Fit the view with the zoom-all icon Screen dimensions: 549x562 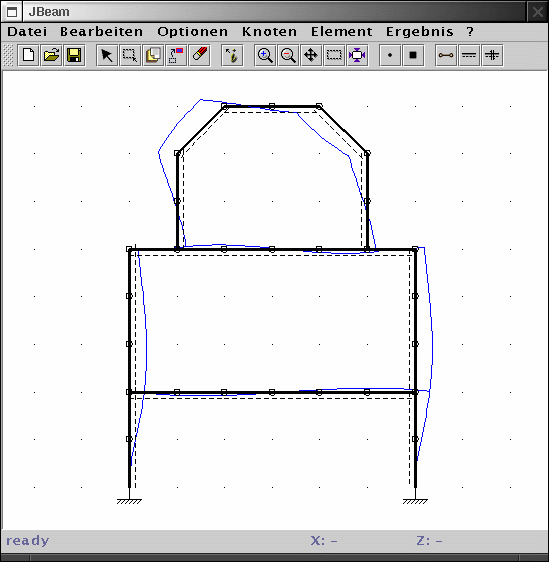(357, 56)
